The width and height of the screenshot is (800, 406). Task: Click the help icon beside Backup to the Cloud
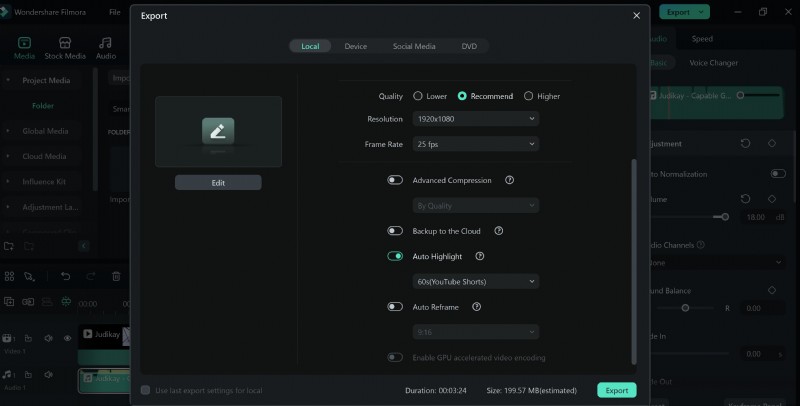(498, 231)
